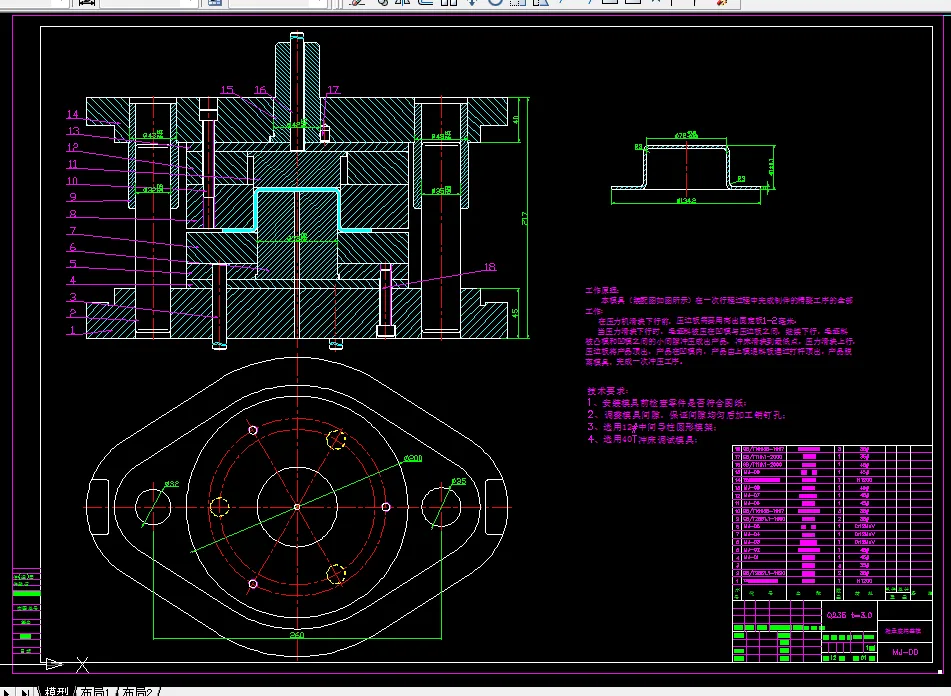Click the 技术要求 heading text

point(608,391)
